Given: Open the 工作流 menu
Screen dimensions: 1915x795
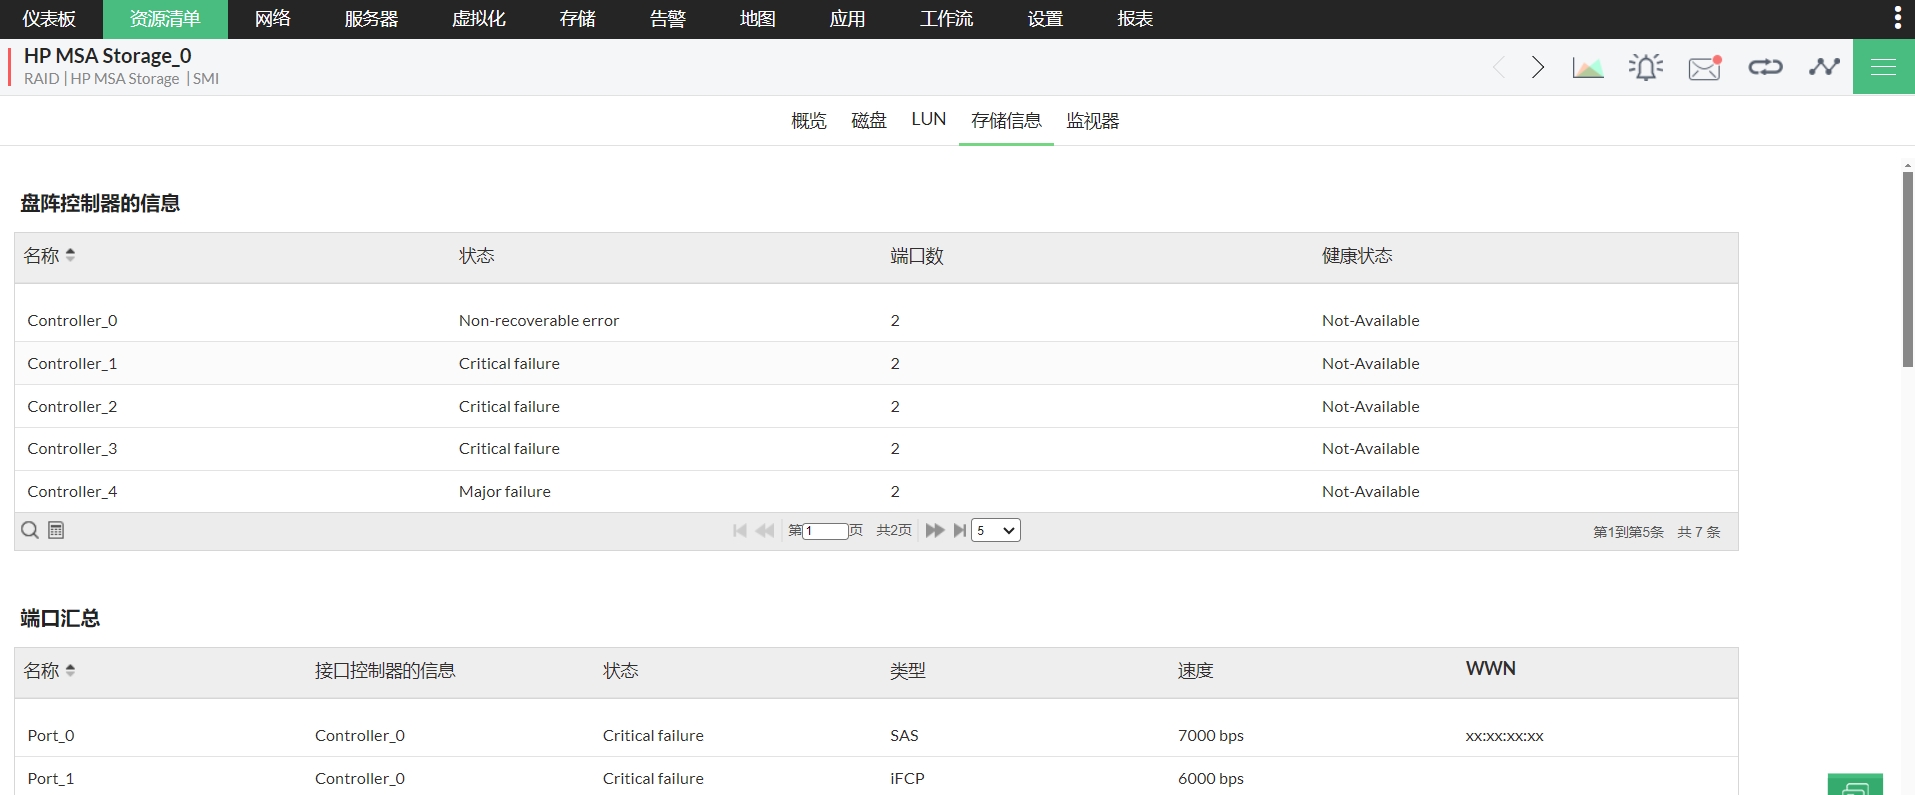Looking at the screenshot, I should 946,19.
